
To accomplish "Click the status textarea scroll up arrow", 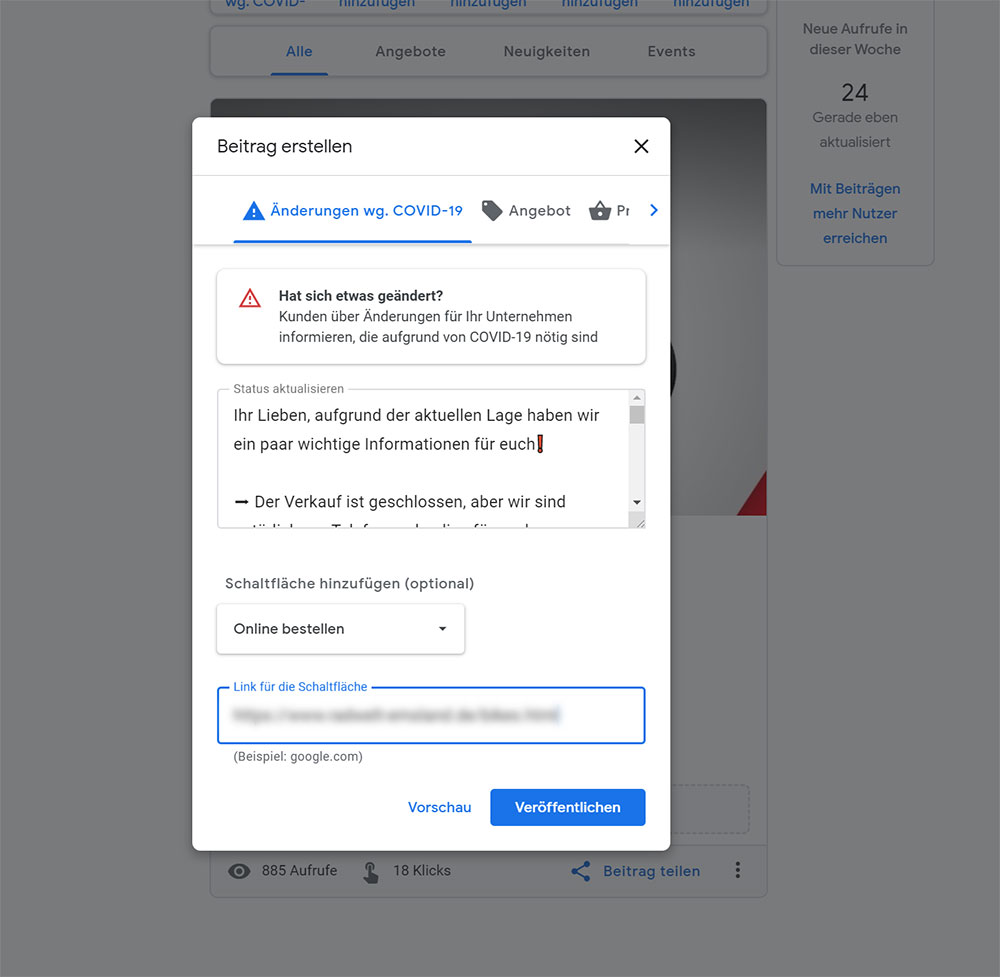I will tap(636, 397).
